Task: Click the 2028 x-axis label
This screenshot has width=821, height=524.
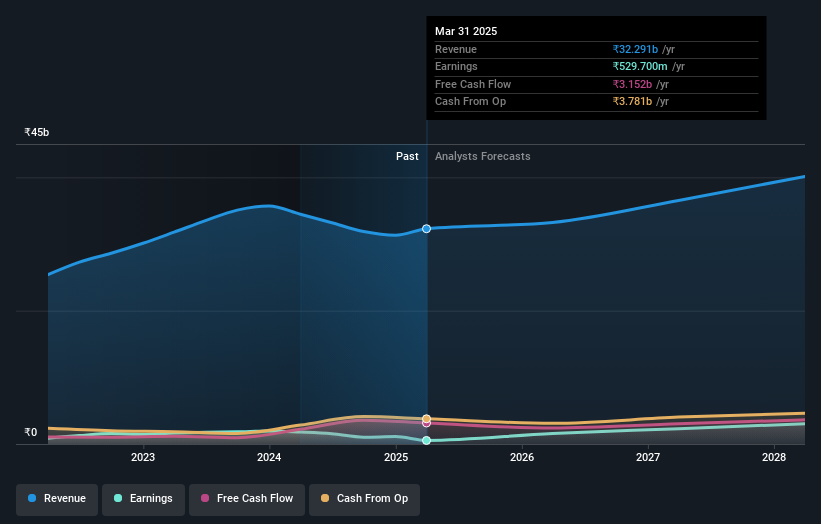Action: tap(774, 458)
